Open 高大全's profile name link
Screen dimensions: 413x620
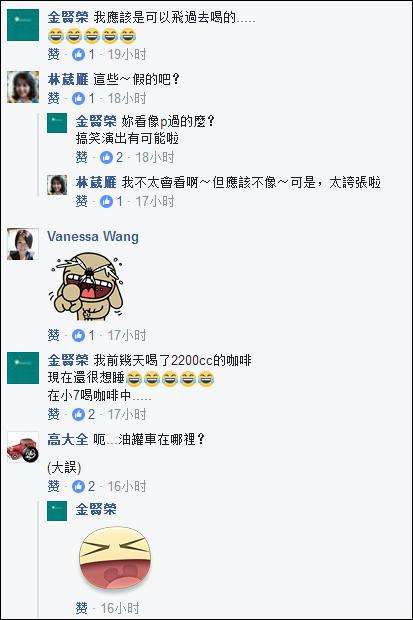68,439
